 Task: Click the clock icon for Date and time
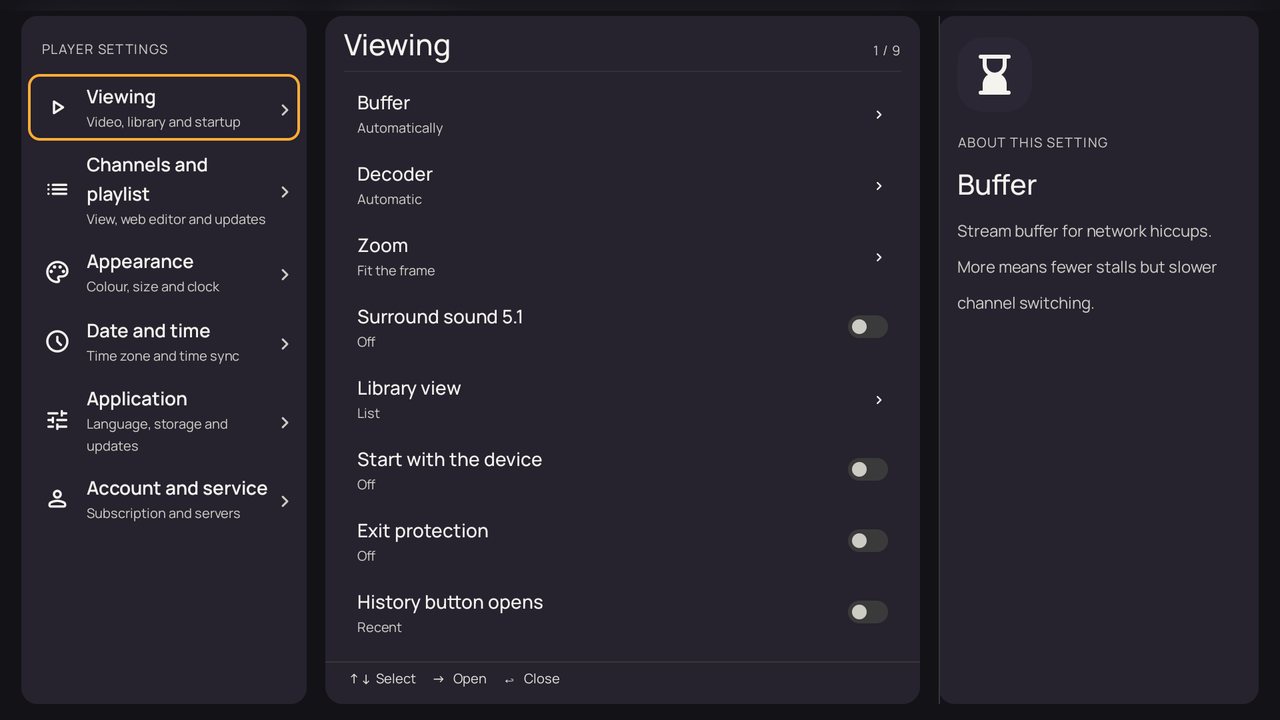58,342
